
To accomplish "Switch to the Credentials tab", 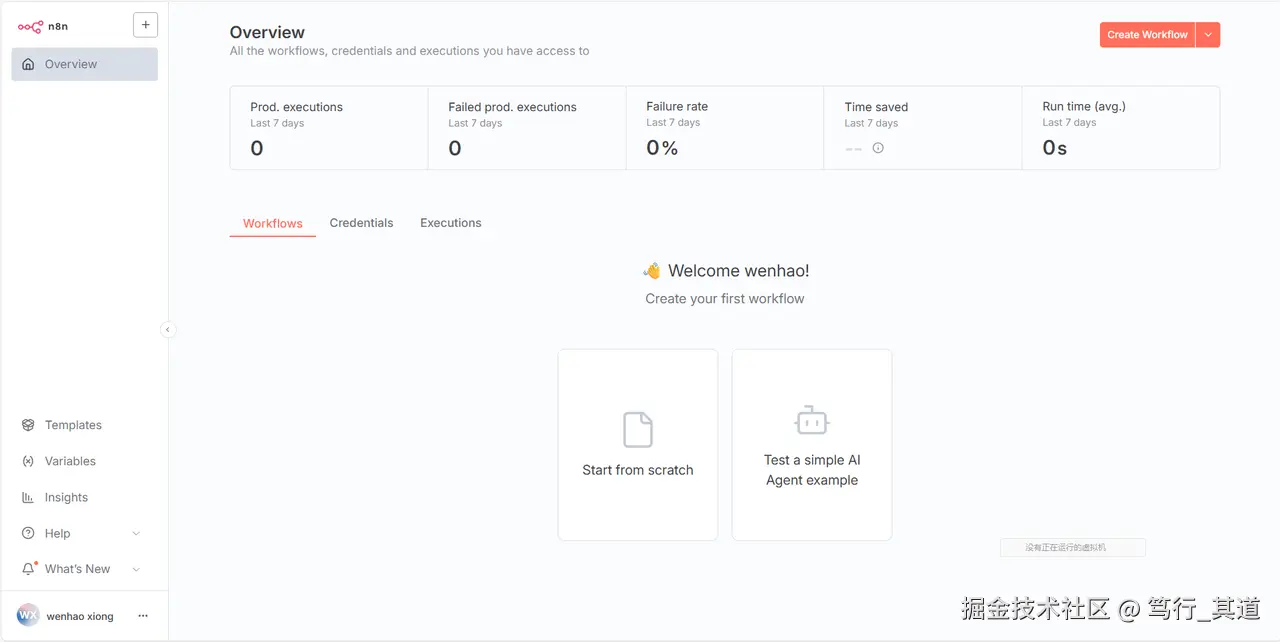I will pos(361,223).
